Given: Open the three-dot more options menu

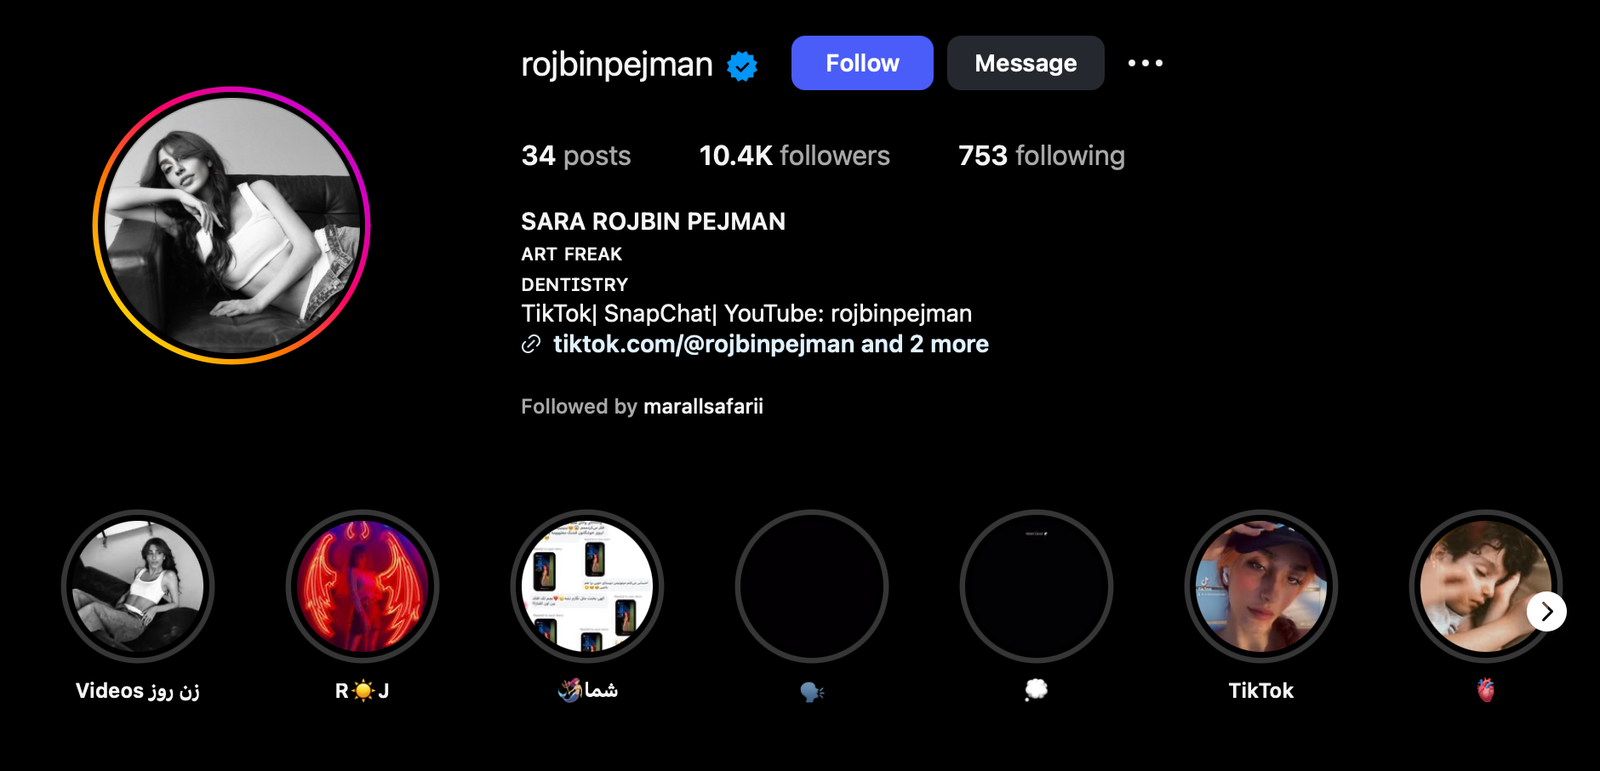Looking at the screenshot, I should point(1145,63).
